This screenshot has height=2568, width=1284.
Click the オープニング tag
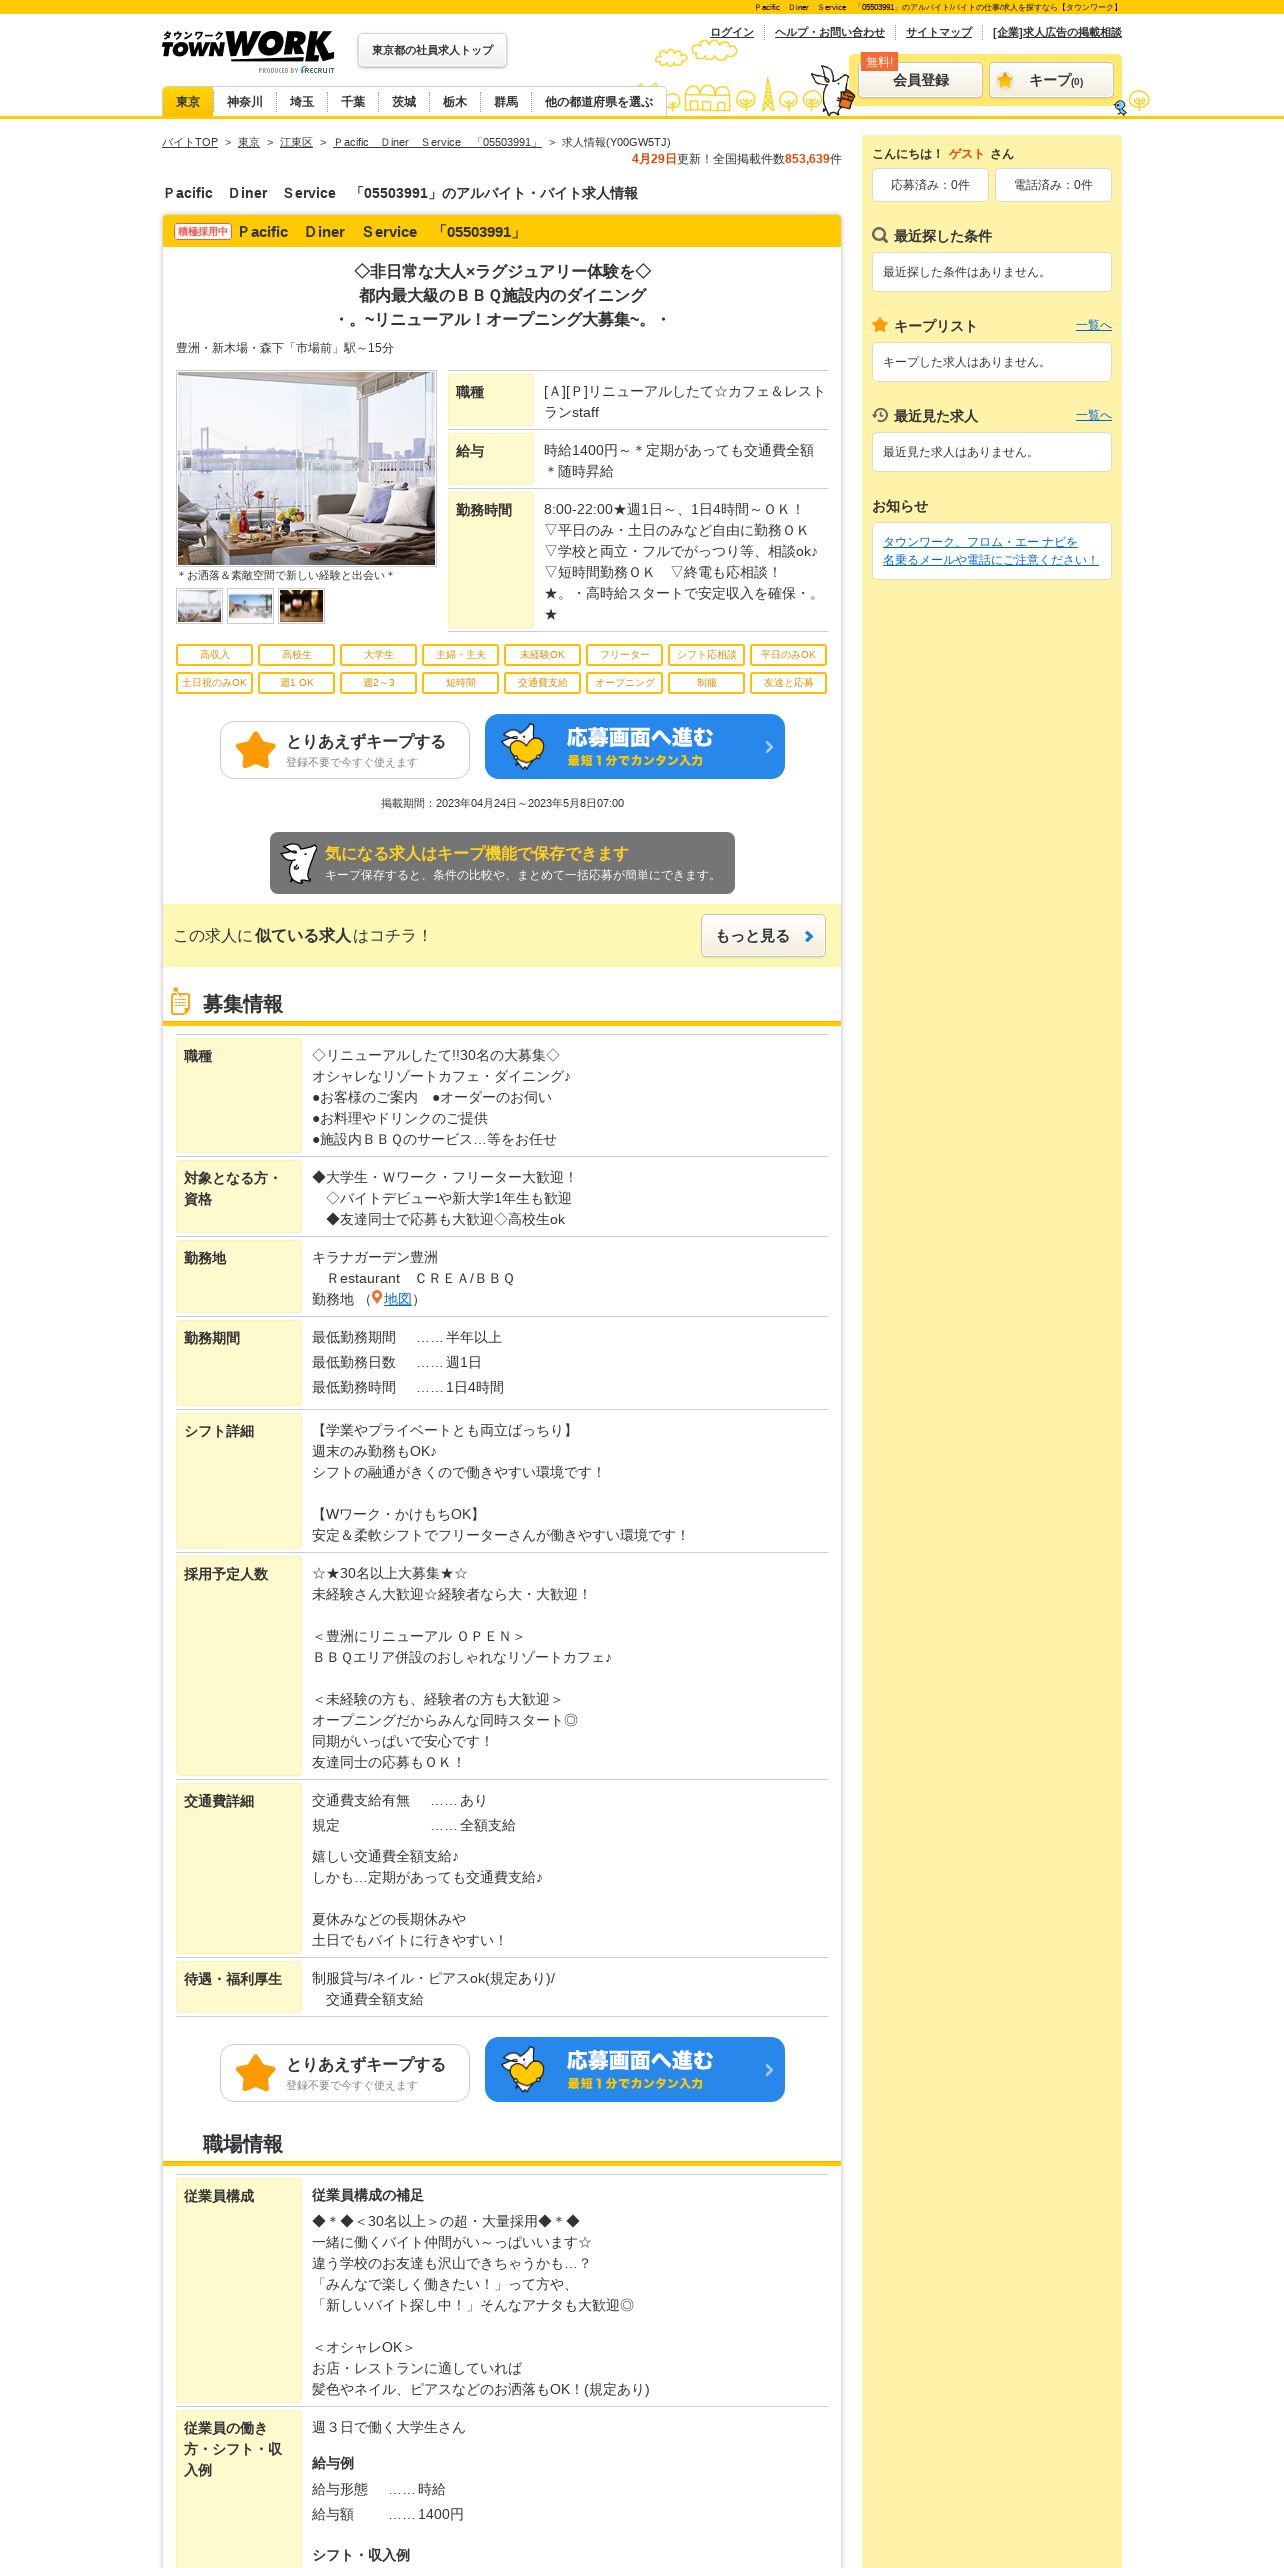[624, 683]
